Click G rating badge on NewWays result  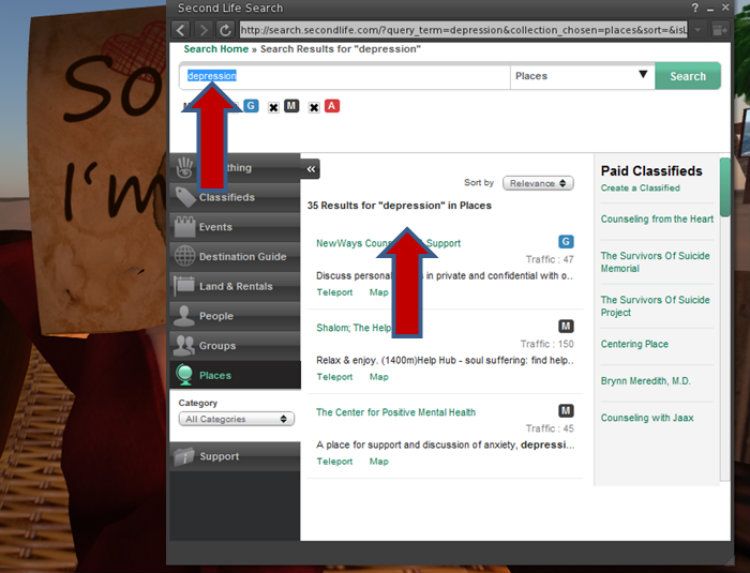coord(566,242)
